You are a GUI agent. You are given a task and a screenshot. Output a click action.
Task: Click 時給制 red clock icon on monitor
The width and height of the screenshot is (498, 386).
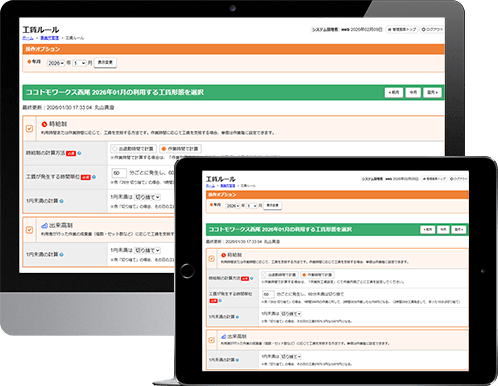(44, 124)
